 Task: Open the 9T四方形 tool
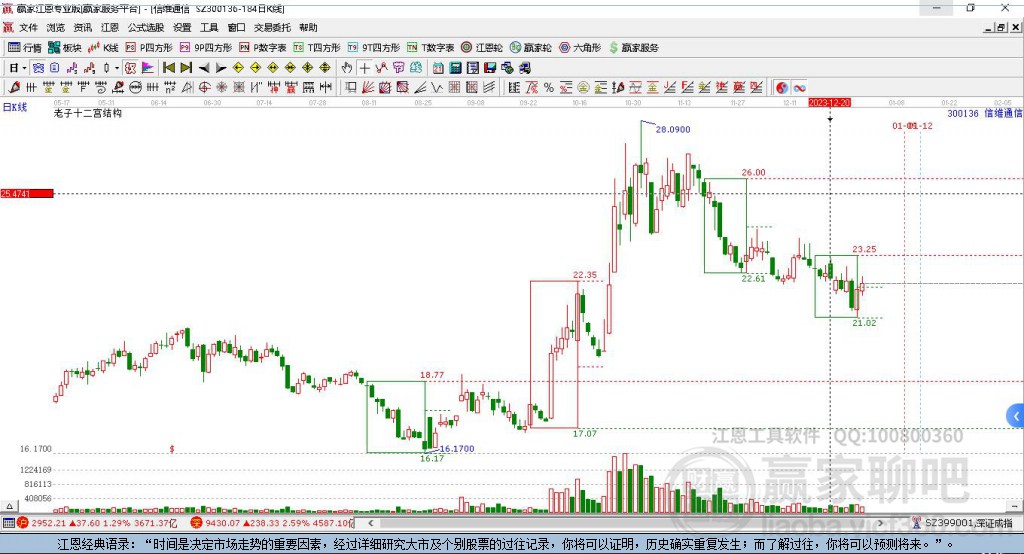tap(374, 48)
